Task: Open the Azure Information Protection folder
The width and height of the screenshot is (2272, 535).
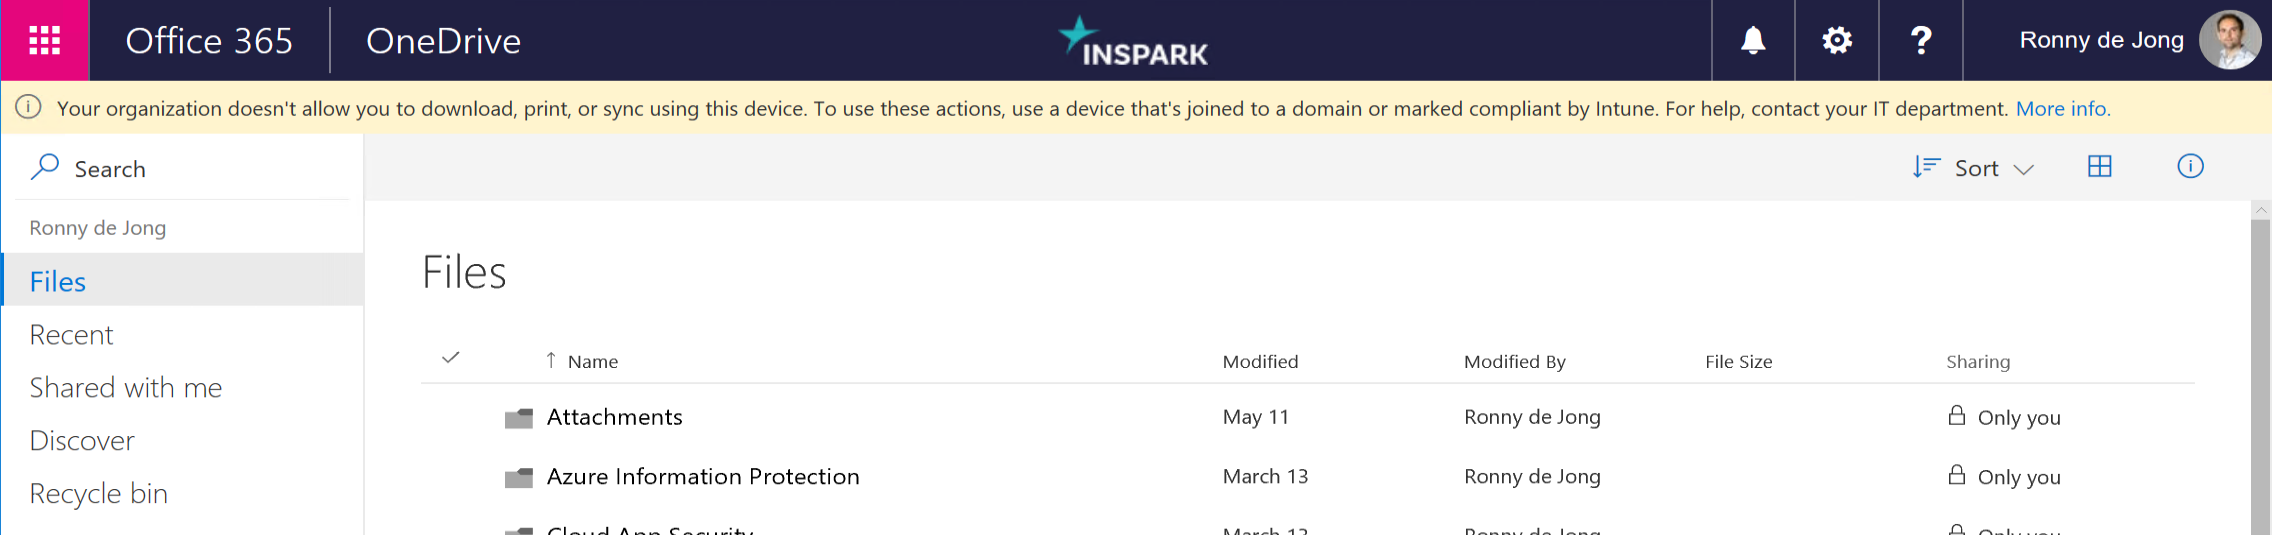Action: click(x=703, y=477)
